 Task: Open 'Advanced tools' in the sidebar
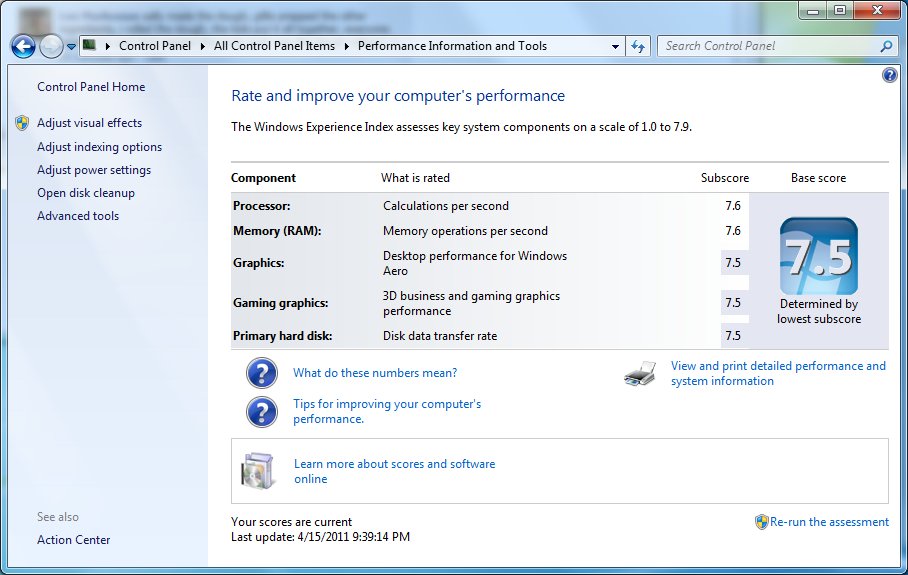pos(78,216)
